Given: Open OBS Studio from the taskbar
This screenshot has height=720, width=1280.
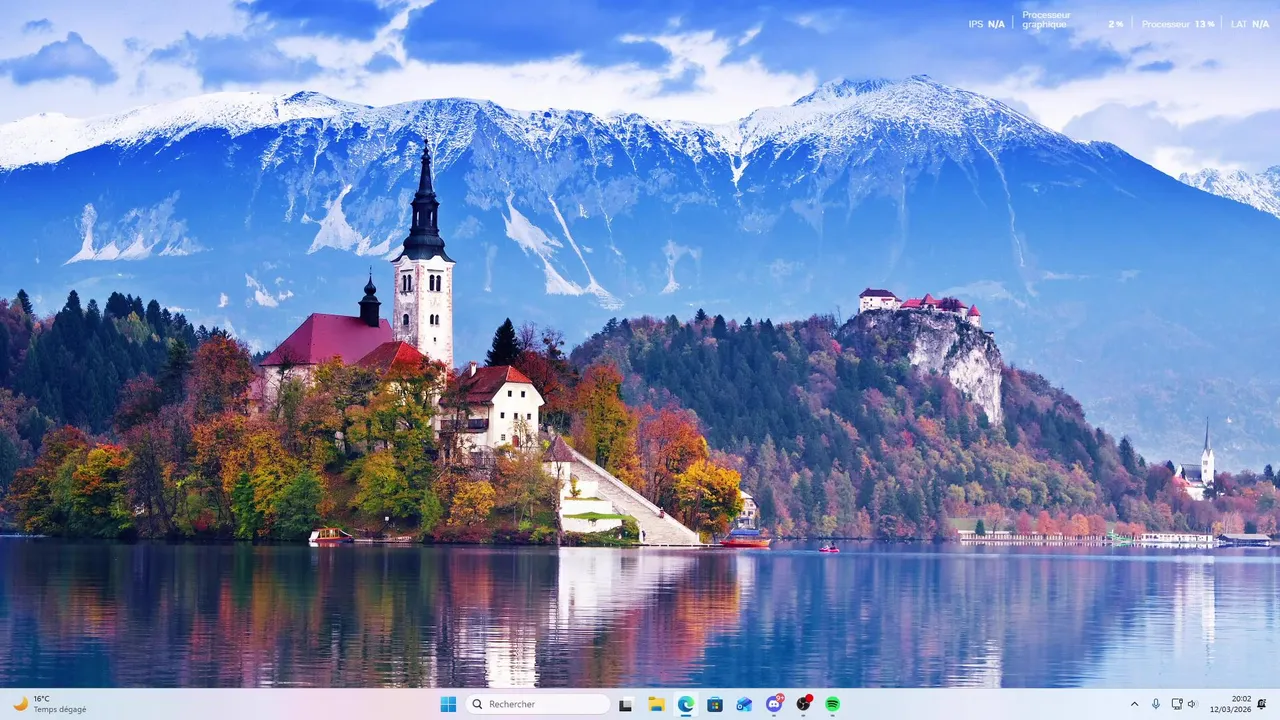Looking at the screenshot, I should tap(803, 704).
